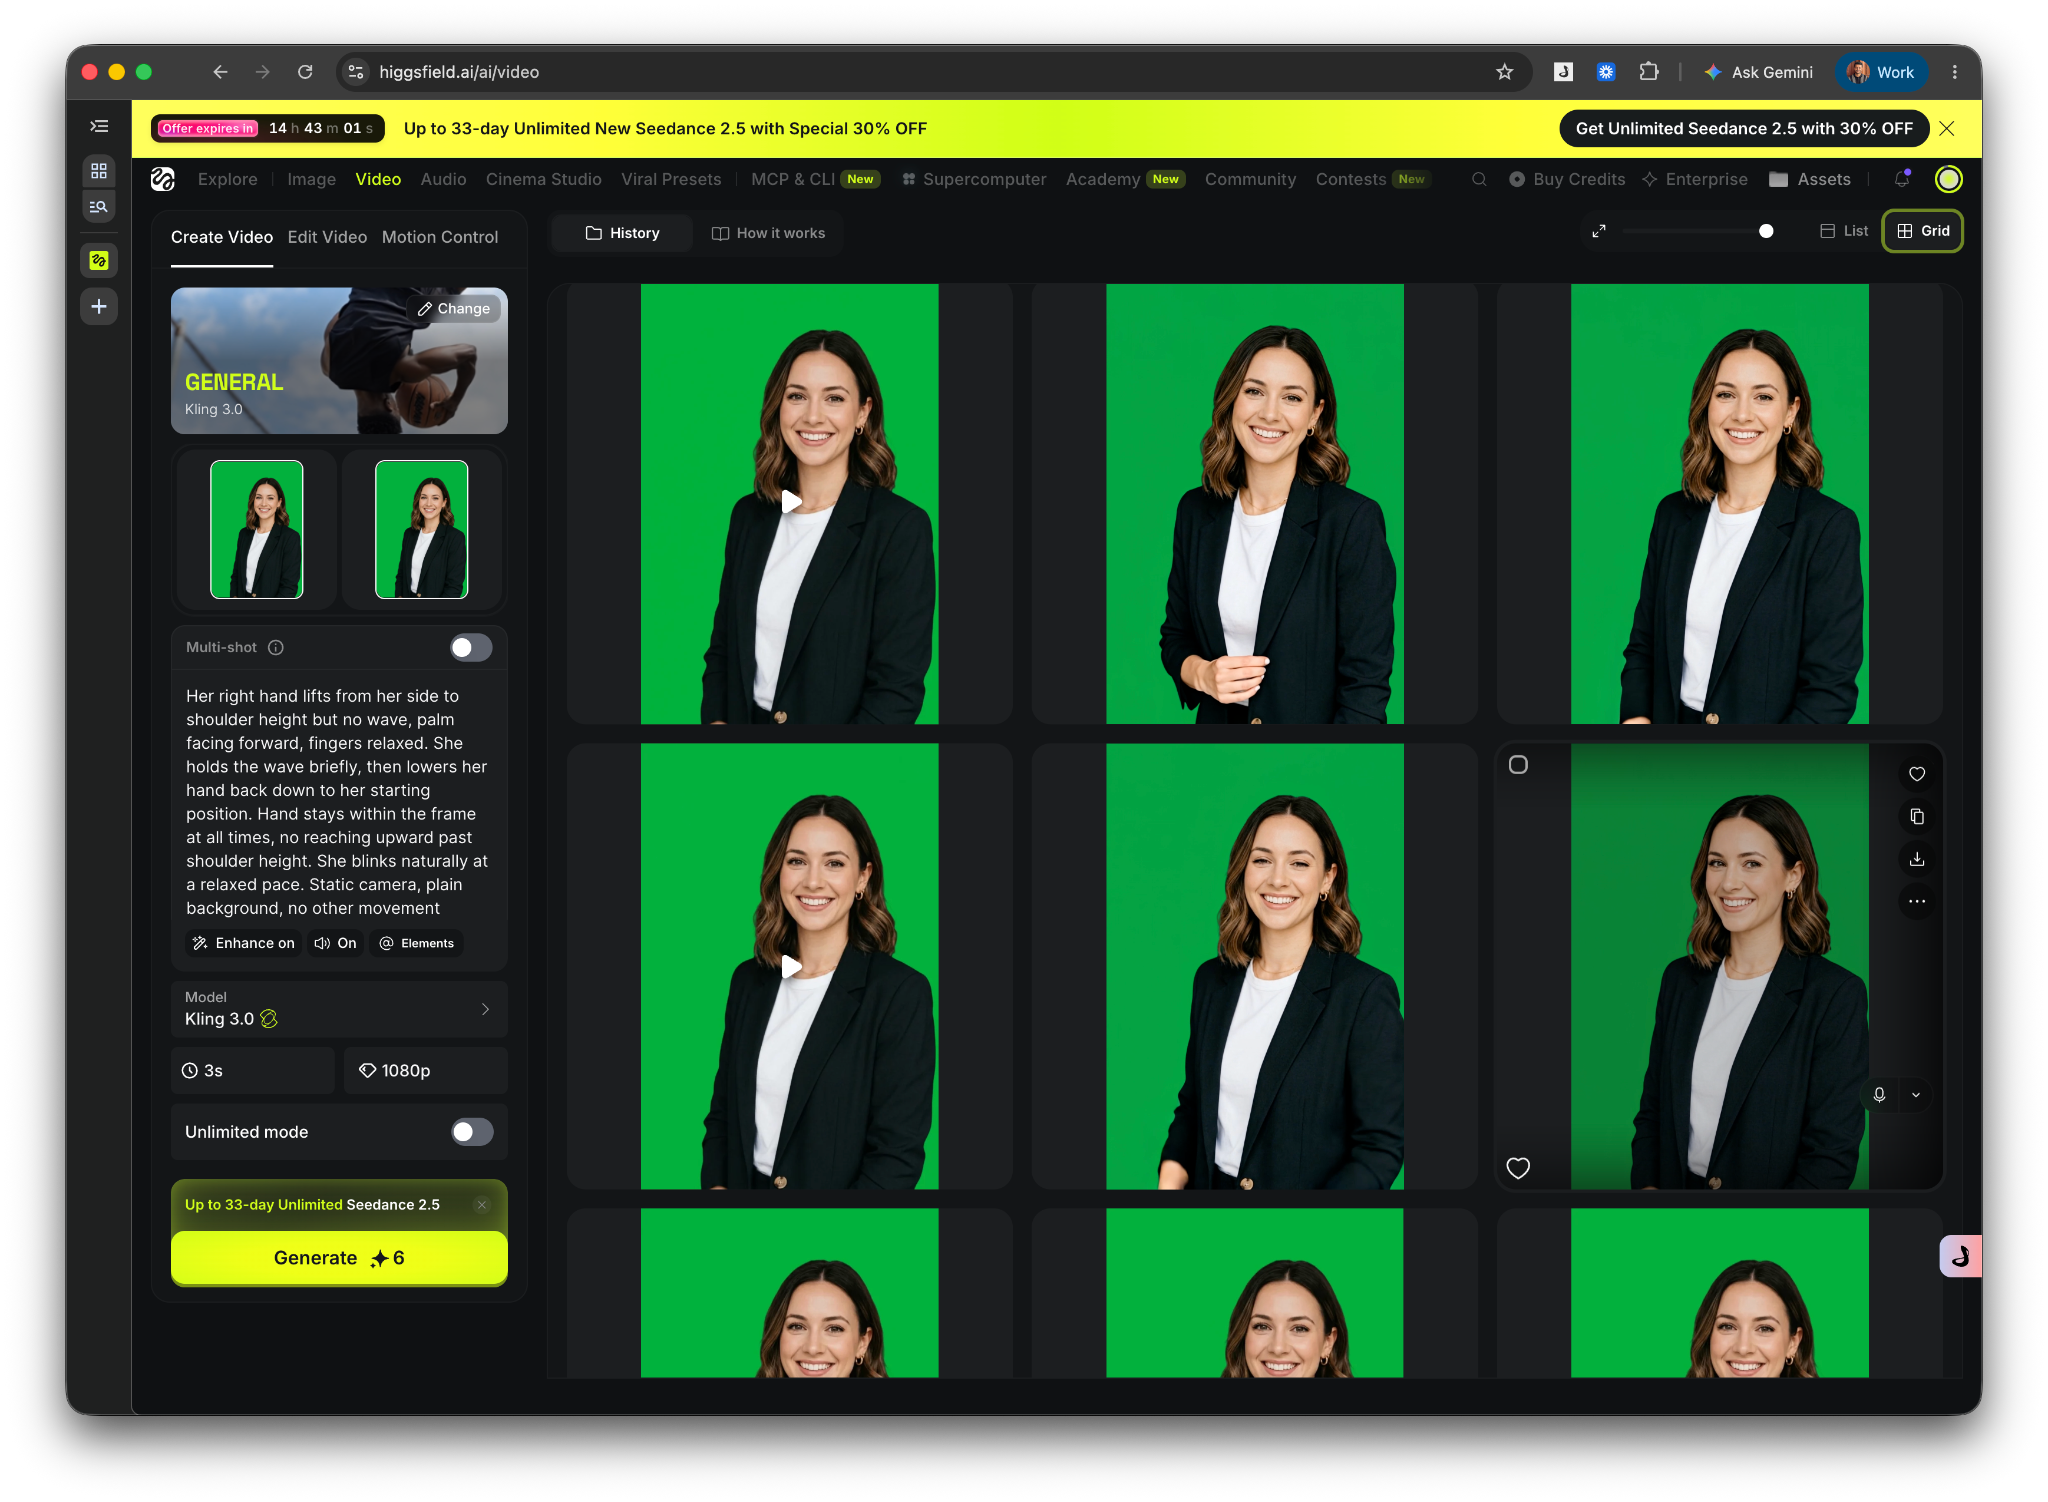Screen dimensions: 2048x1502
Task: Open the site search magnifier icon
Action: click(x=1479, y=179)
